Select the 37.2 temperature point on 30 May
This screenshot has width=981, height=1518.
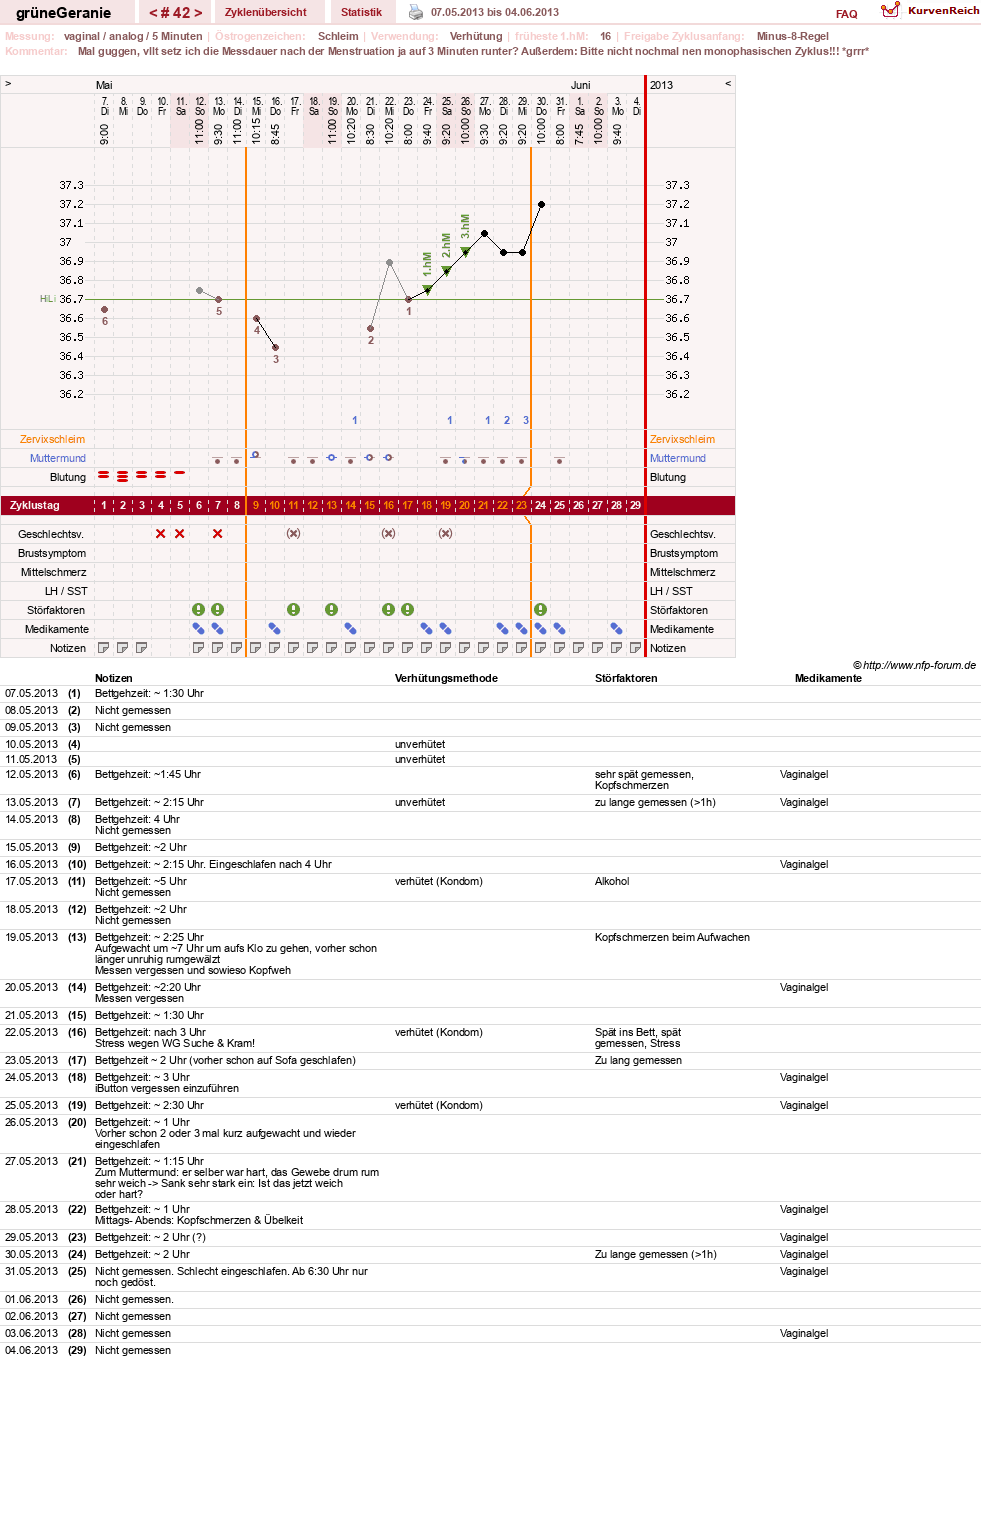tap(541, 204)
